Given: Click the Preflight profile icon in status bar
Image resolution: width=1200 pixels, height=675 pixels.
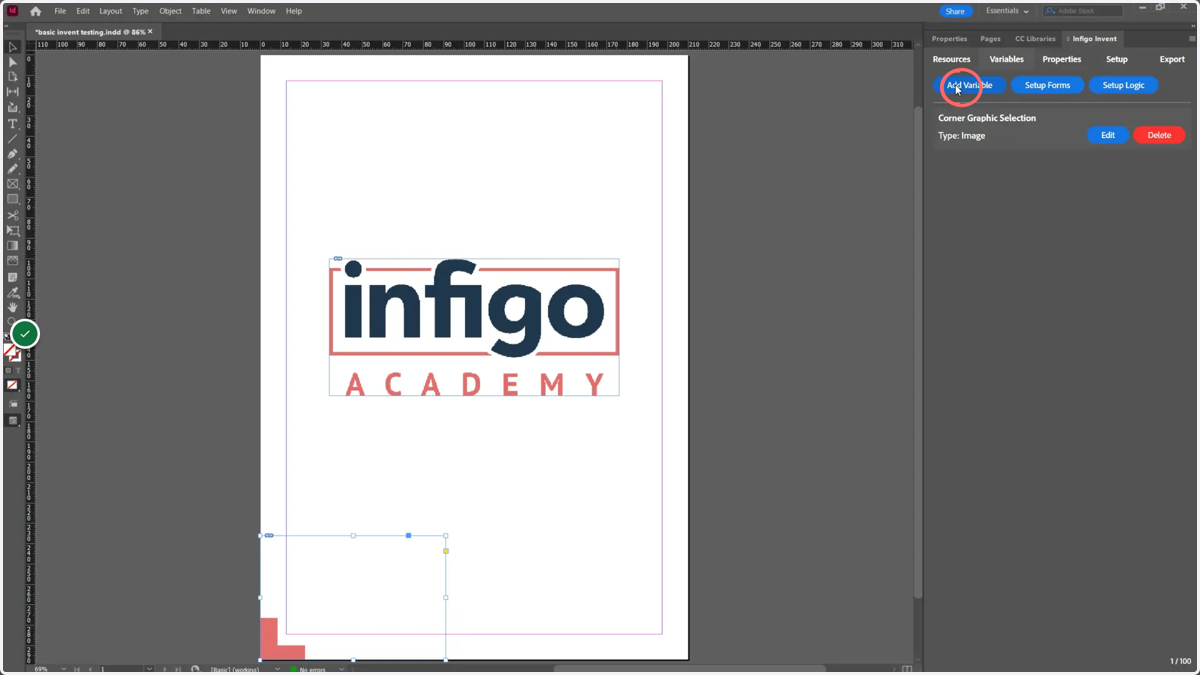Looking at the screenshot, I should 195,669.
